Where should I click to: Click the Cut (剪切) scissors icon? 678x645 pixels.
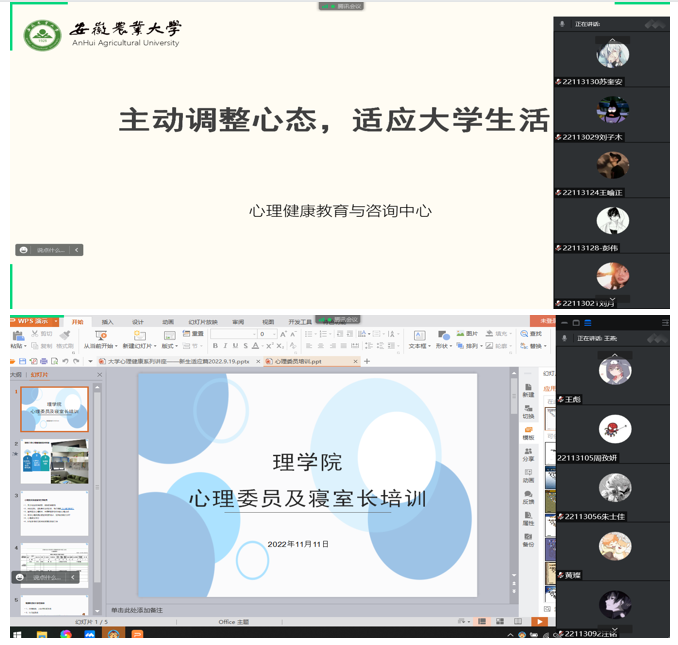click(x=35, y=334)
